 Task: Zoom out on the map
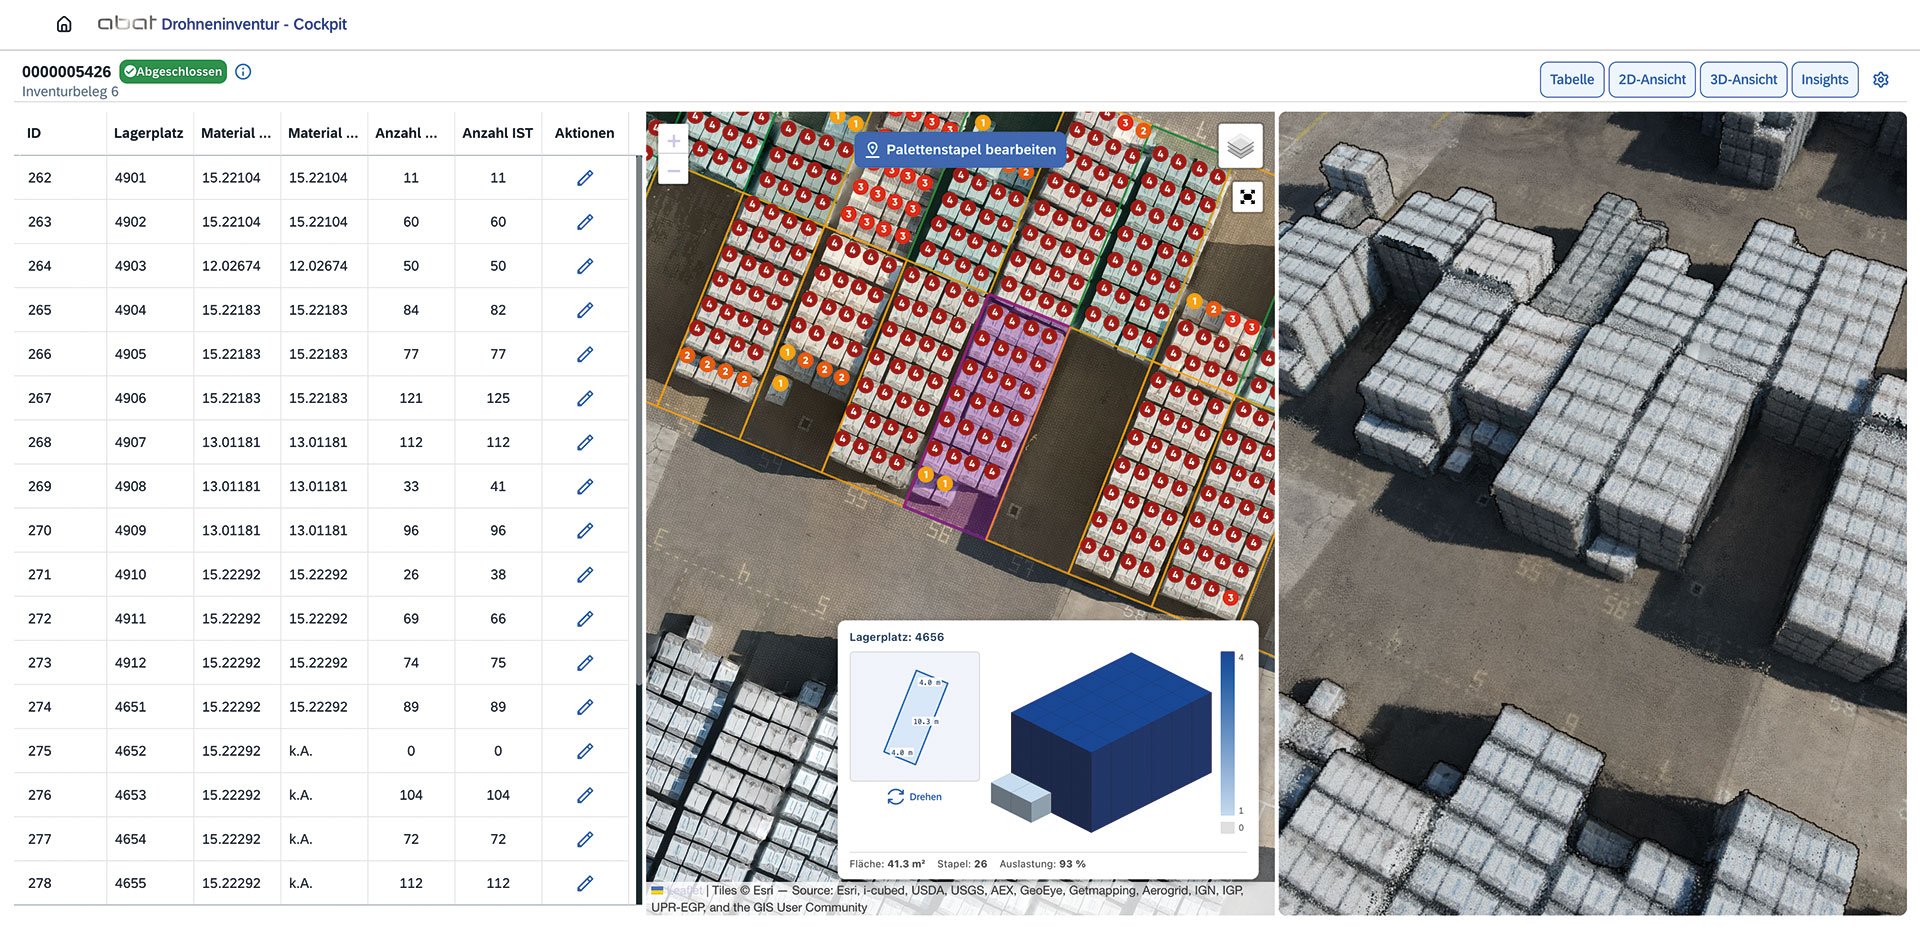(673, 171)
